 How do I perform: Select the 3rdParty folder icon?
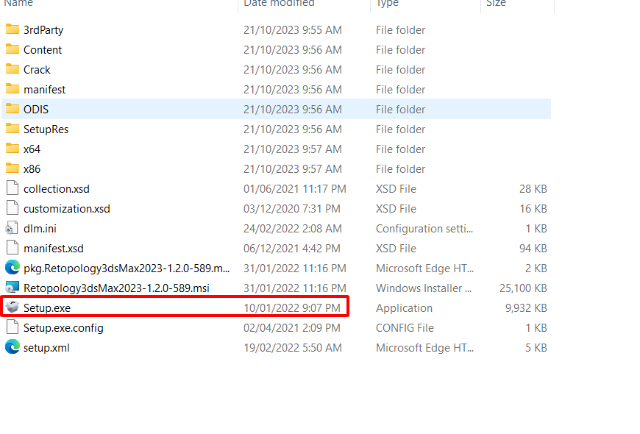pyautogui.click(x=13, y=30)
